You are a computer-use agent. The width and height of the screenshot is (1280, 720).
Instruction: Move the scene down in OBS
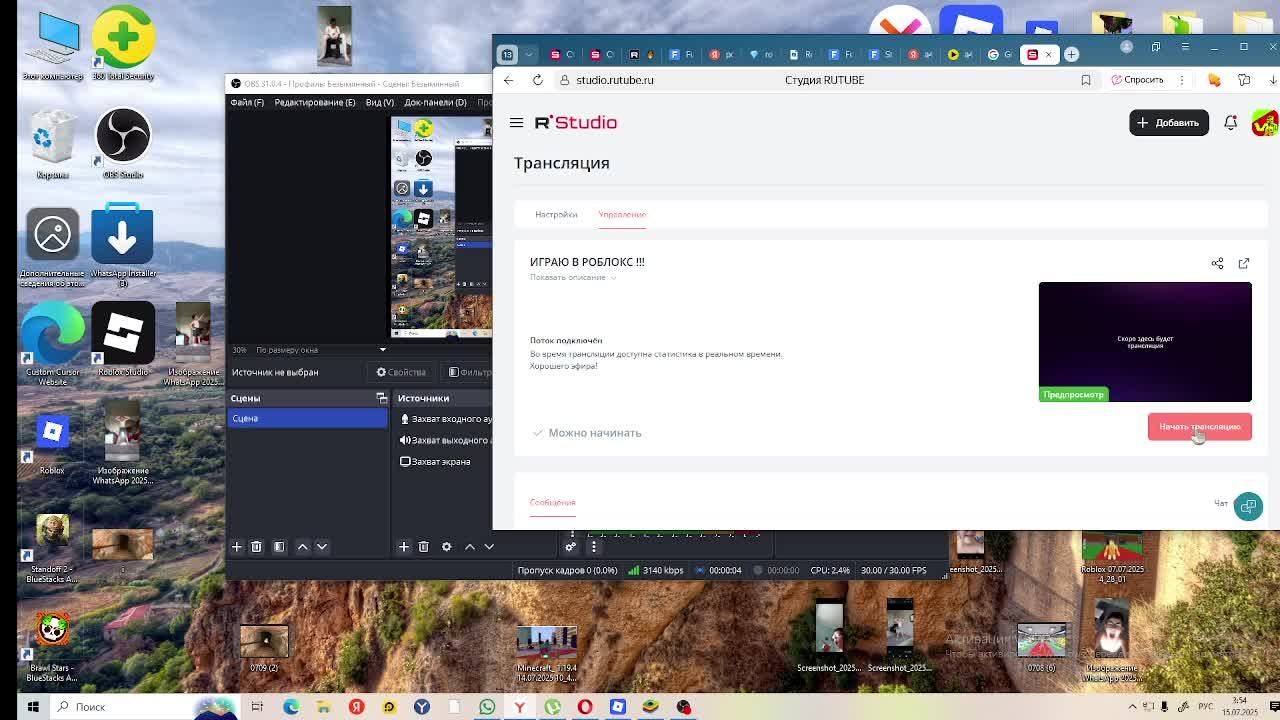[322, 547]
